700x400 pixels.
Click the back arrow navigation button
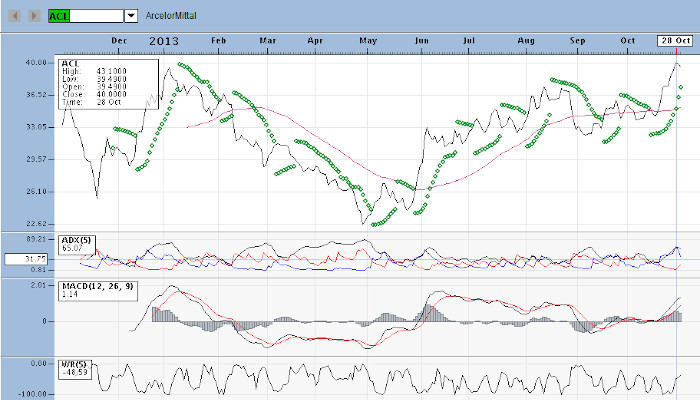[x=15, y=17]
